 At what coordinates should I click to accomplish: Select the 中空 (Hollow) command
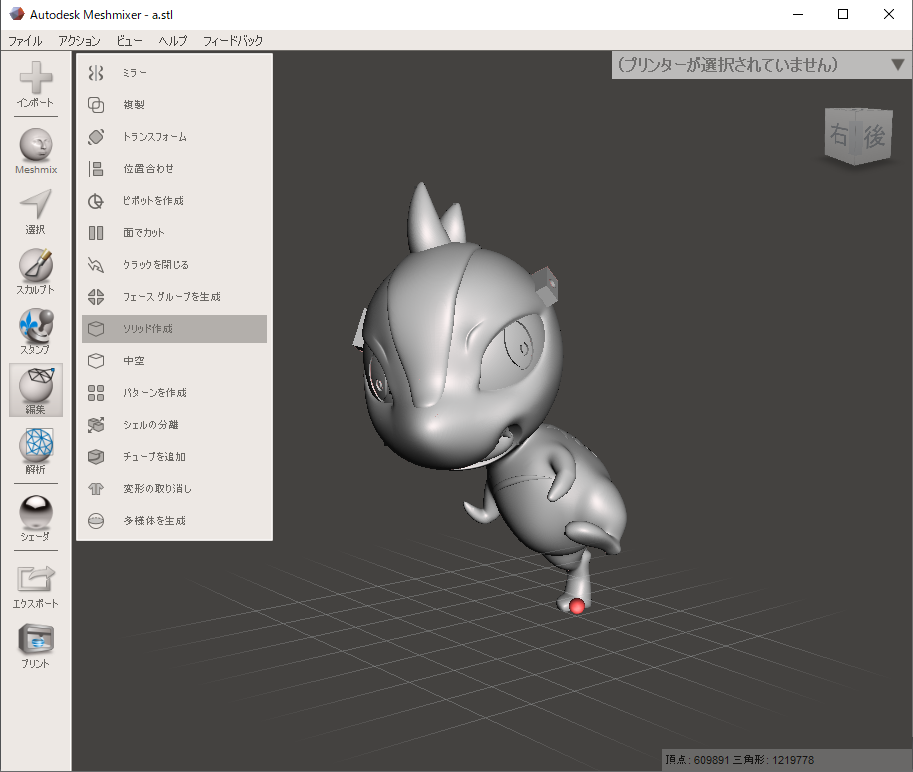(174, 361)
